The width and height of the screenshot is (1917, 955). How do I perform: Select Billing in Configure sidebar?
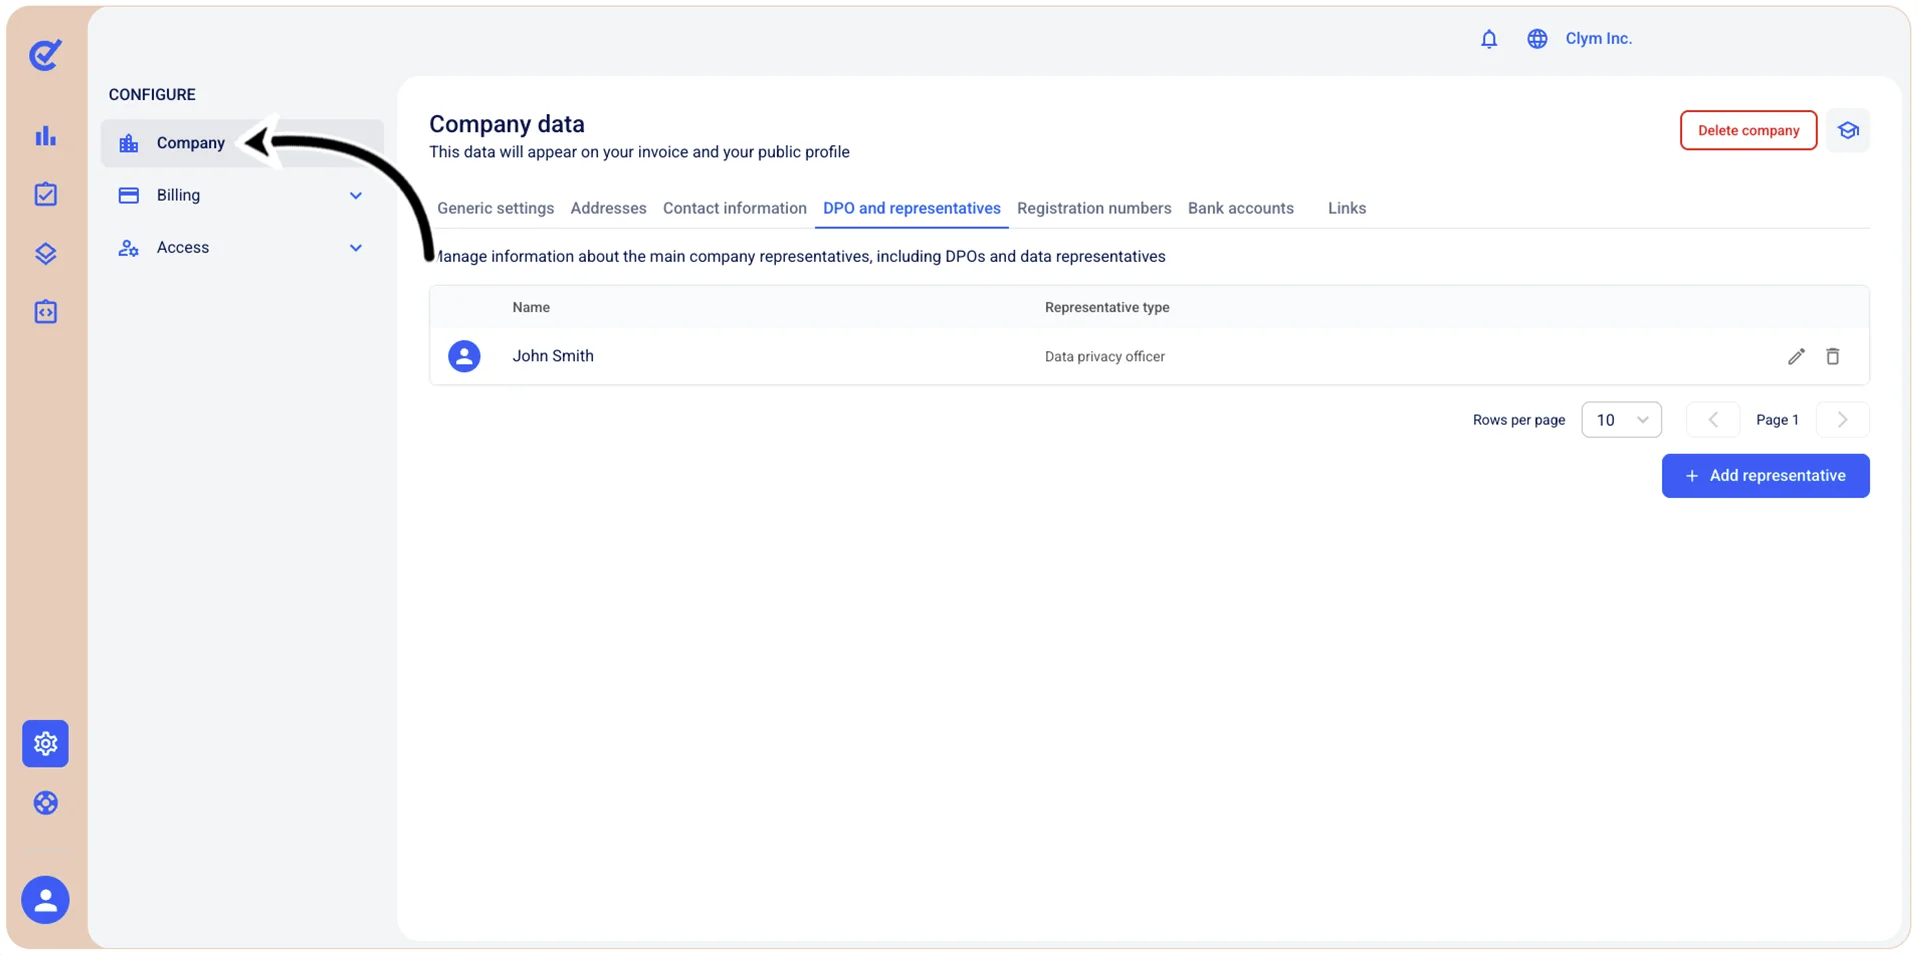[x=242, y=195]
